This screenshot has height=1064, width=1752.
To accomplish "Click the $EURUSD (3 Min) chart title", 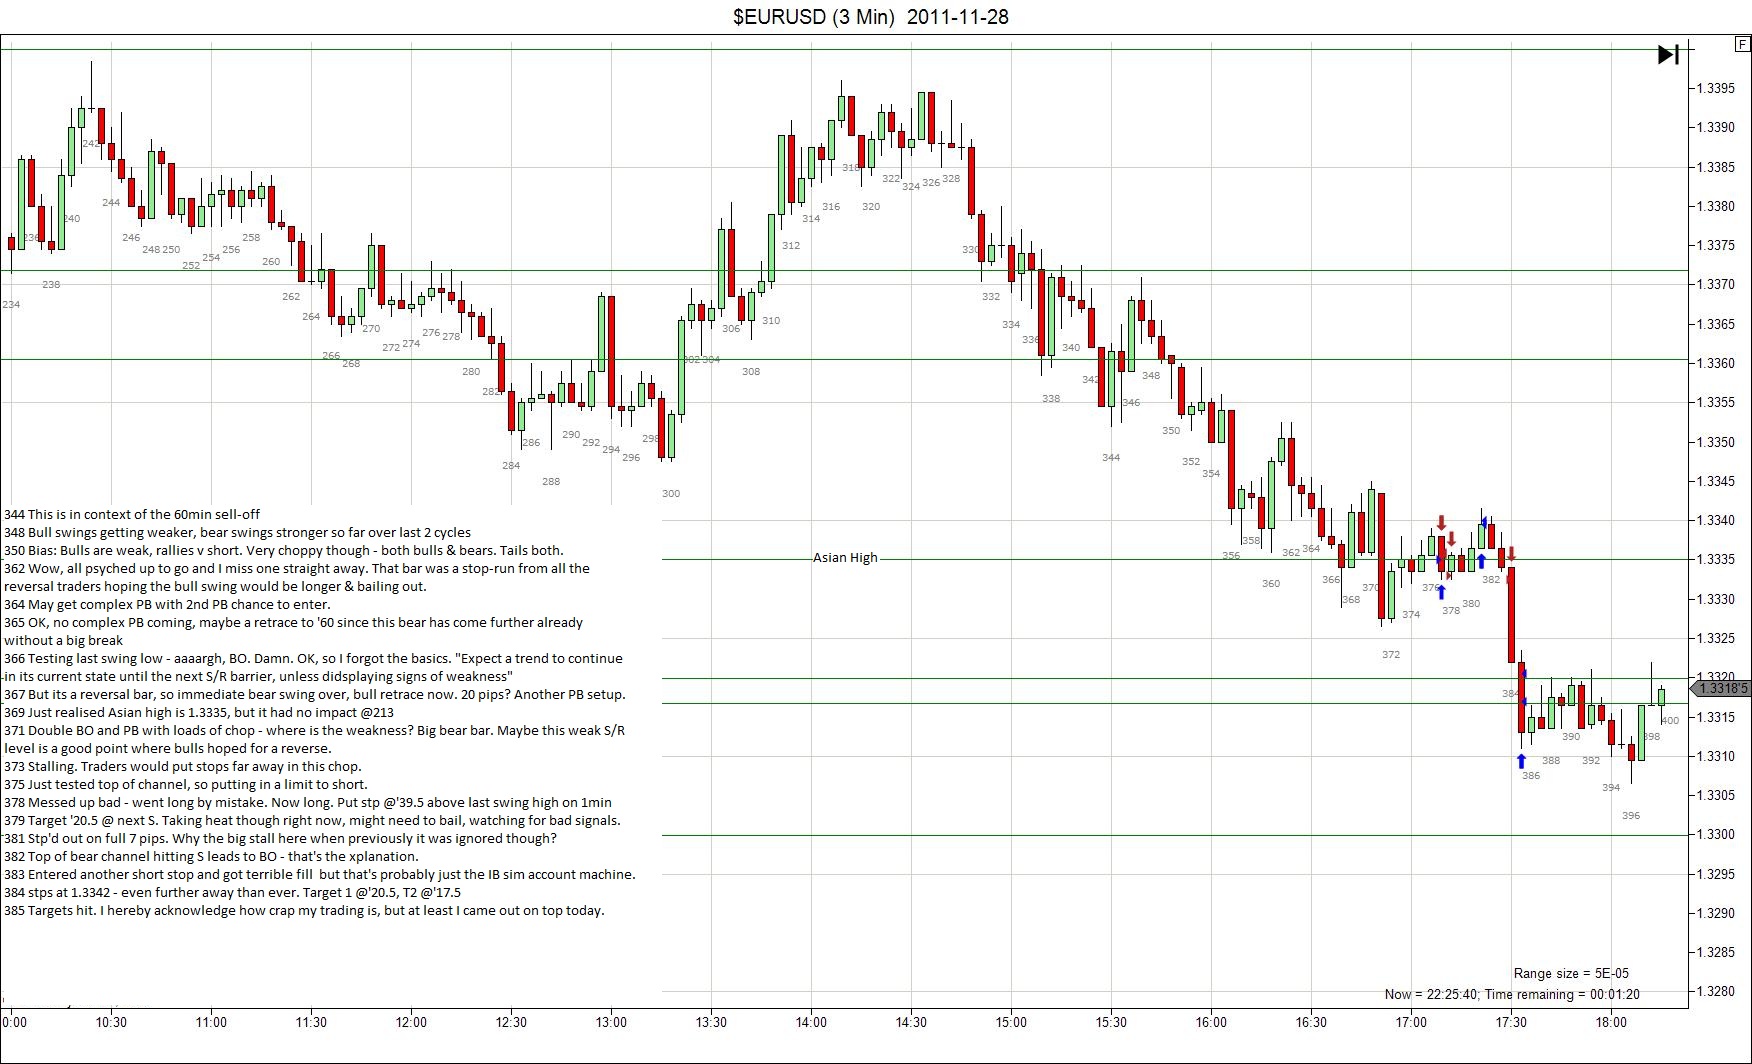I will pyautogui.click(x=871, y=17).
